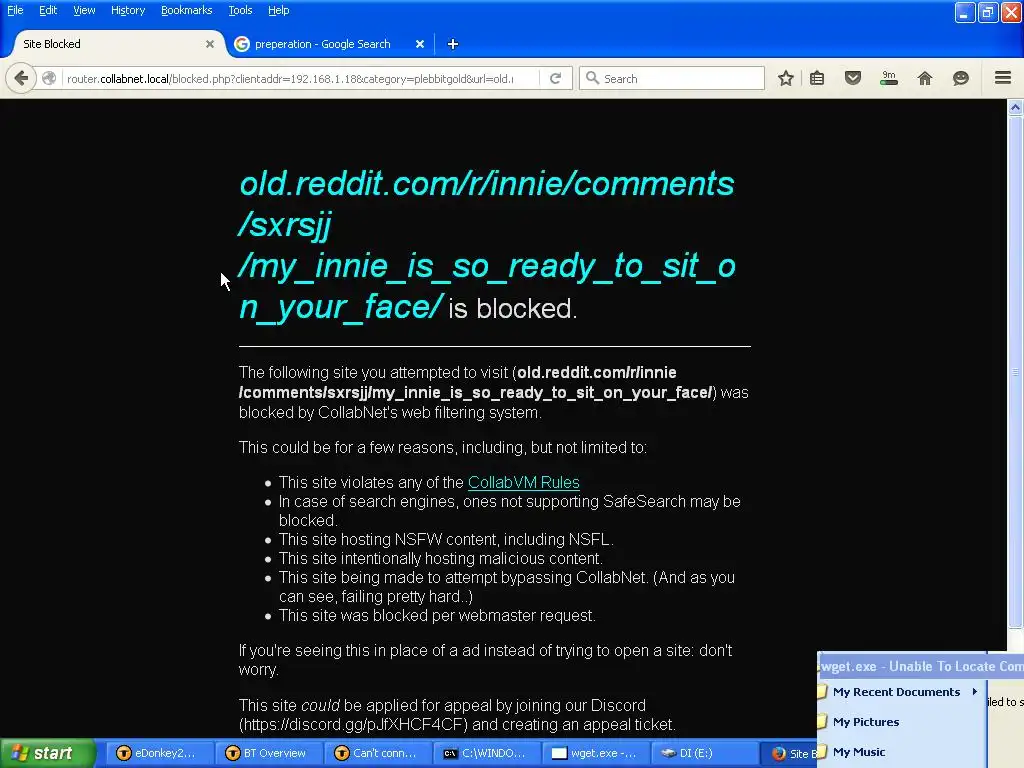Save page to Pocket icon
1024x768 pixels.
click(853, 78)
